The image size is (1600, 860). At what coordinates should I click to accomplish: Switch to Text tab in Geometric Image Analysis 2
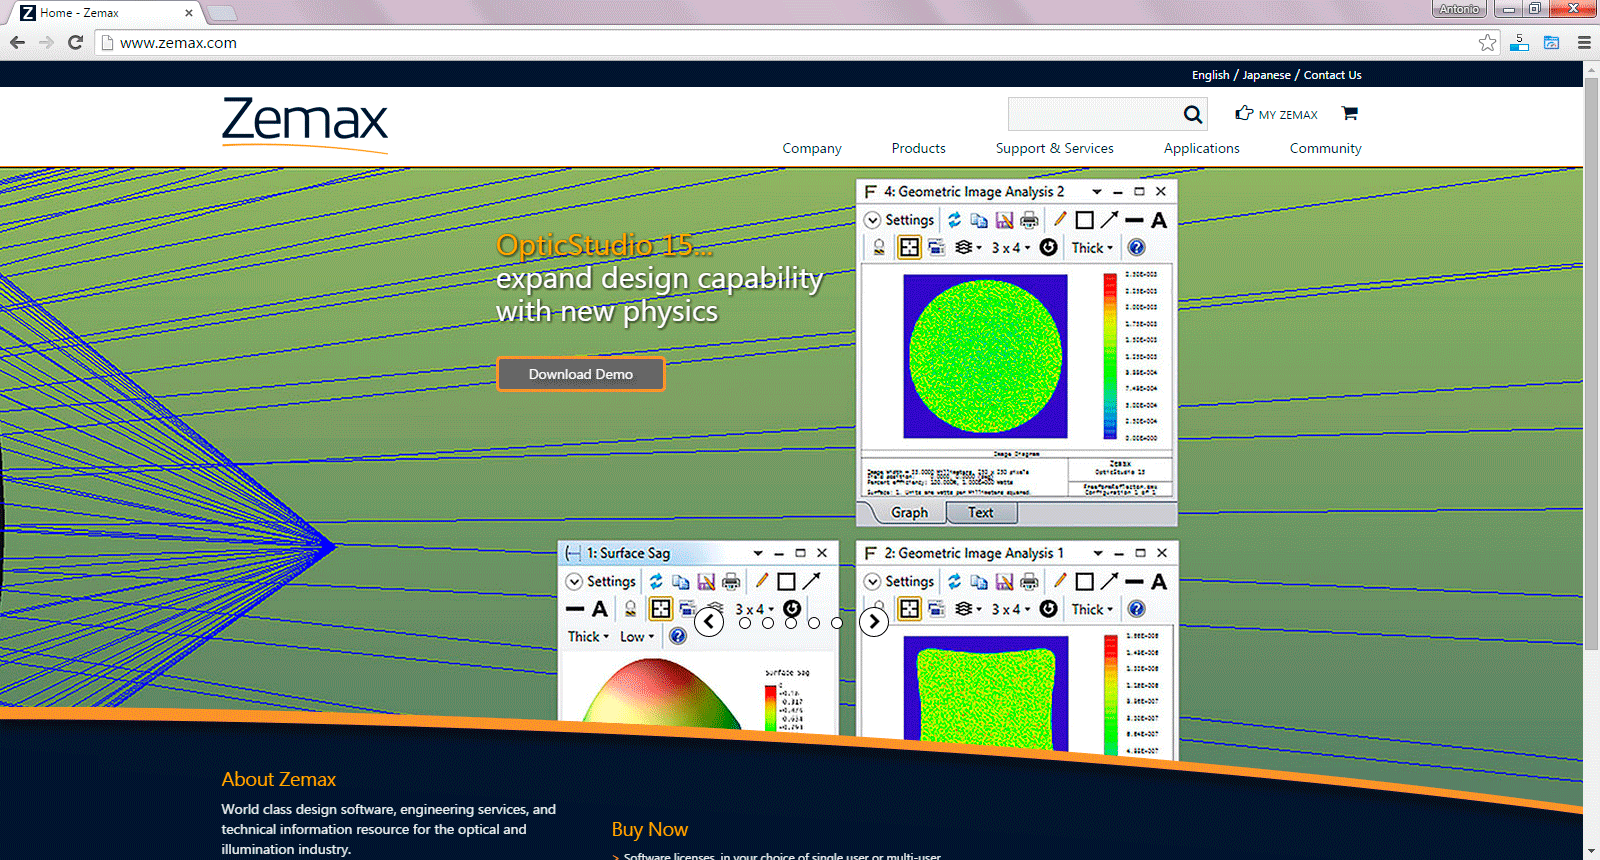[x=981, y=512]
